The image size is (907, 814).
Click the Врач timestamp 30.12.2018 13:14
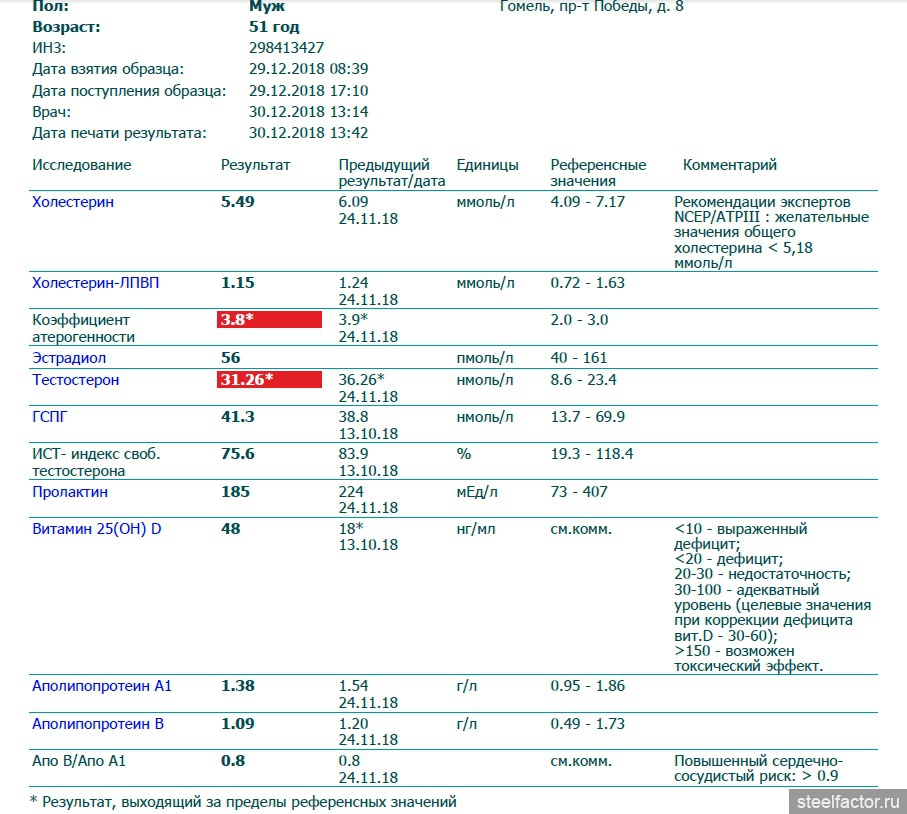[308, 112]
